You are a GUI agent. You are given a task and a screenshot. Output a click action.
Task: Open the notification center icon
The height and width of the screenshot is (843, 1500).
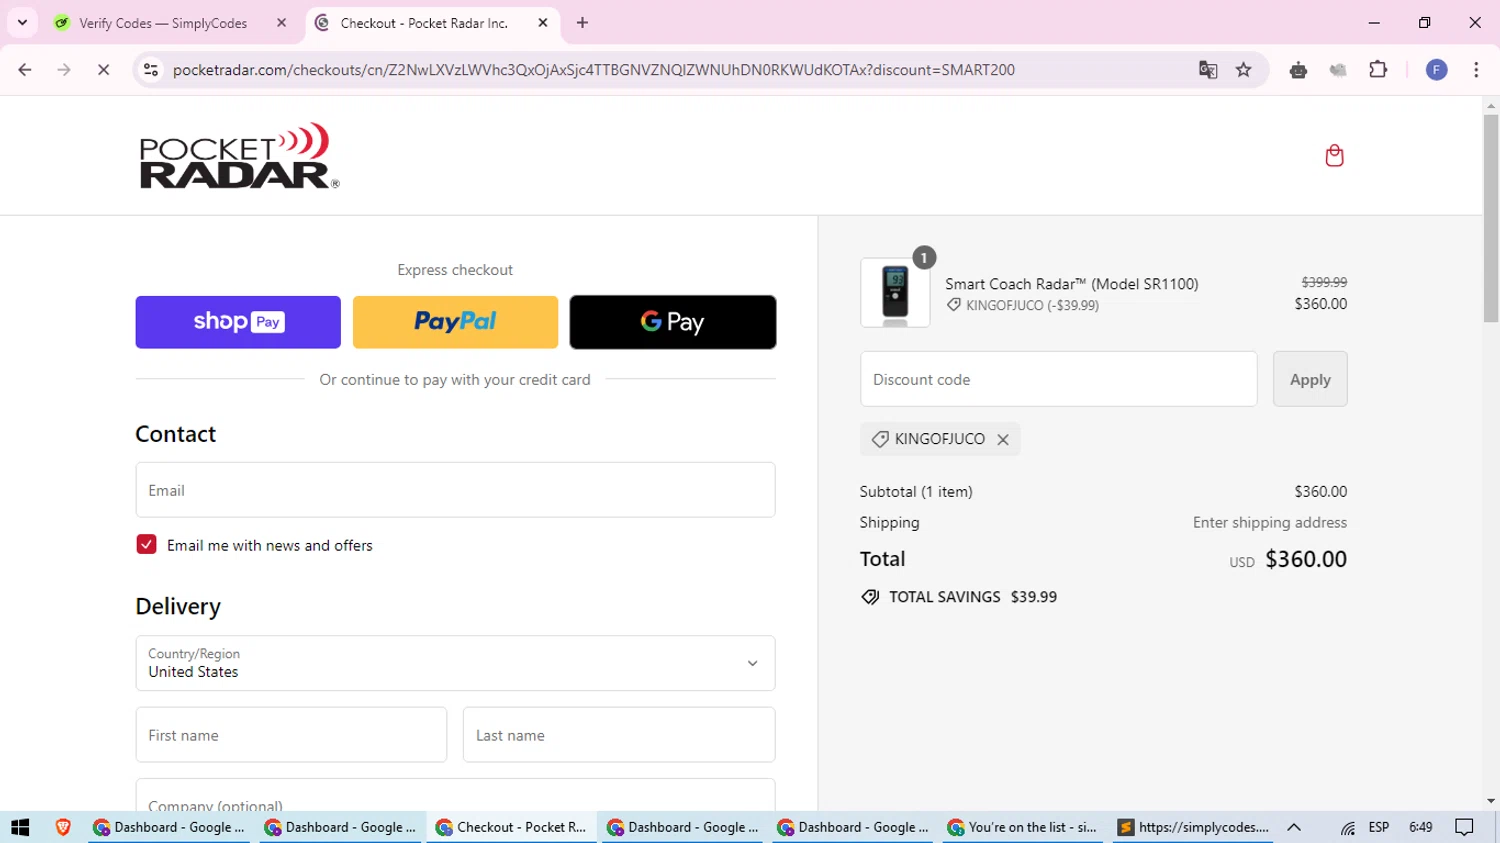coord(1464,827)
